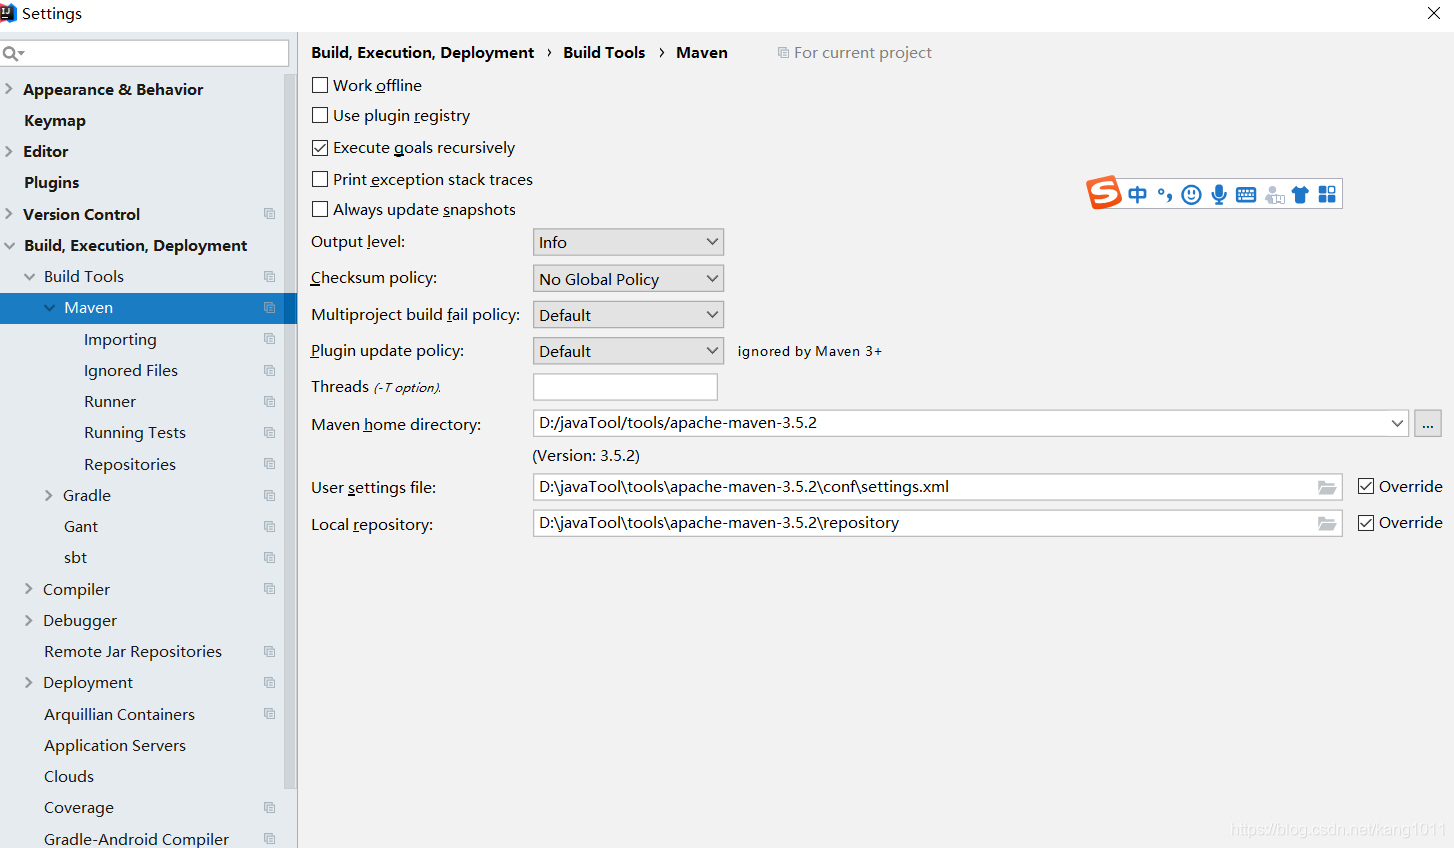Viewport: 1454px width, 848px height.
Task: Click the search magnifier icon in settings
Action: click(x=12, y=53)
